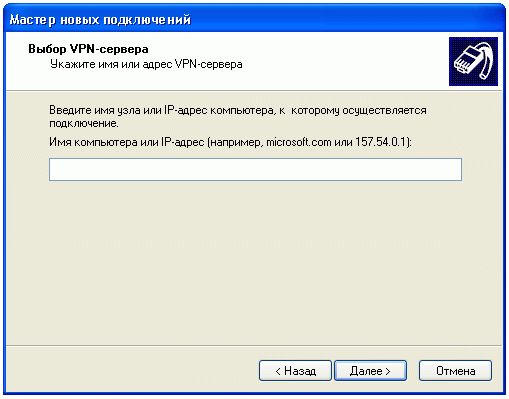This screenshot has width=509, height=399.
Task: Click the Выбор VPN-сервера heading
Action: (88, 49)
